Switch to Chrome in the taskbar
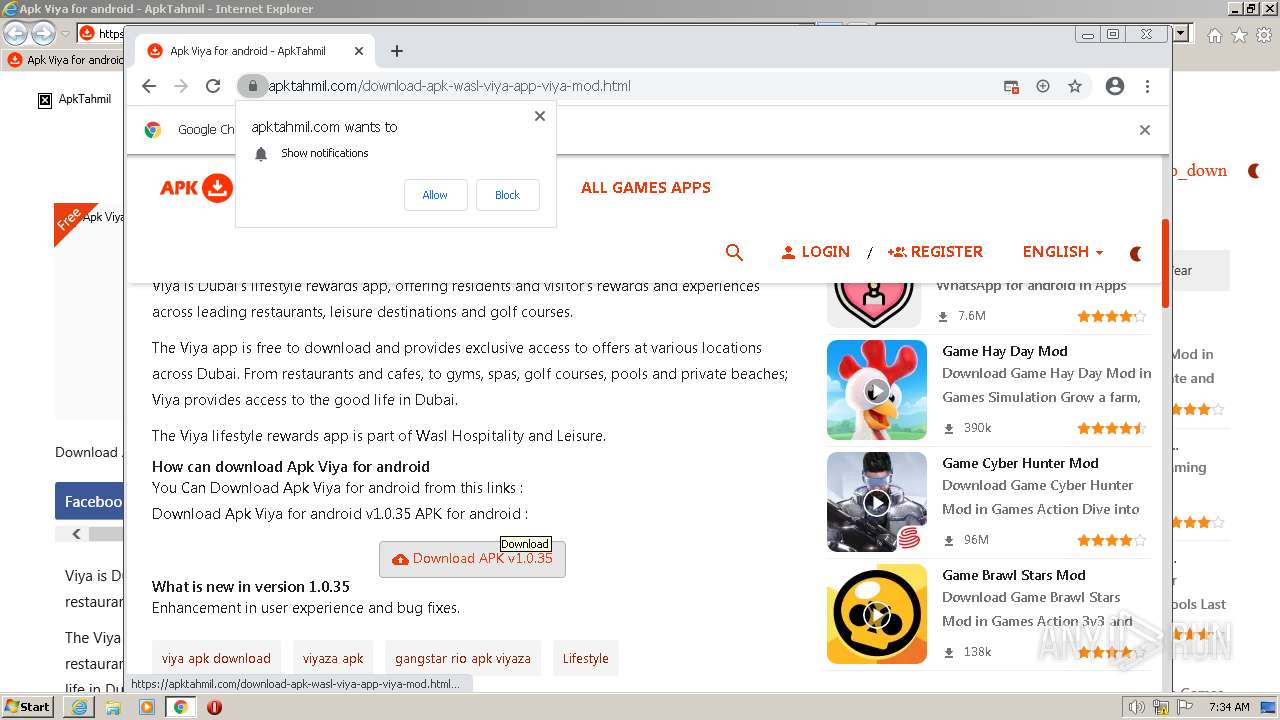The height and width of the screenshot is (720, 1280). click(180, 707)
